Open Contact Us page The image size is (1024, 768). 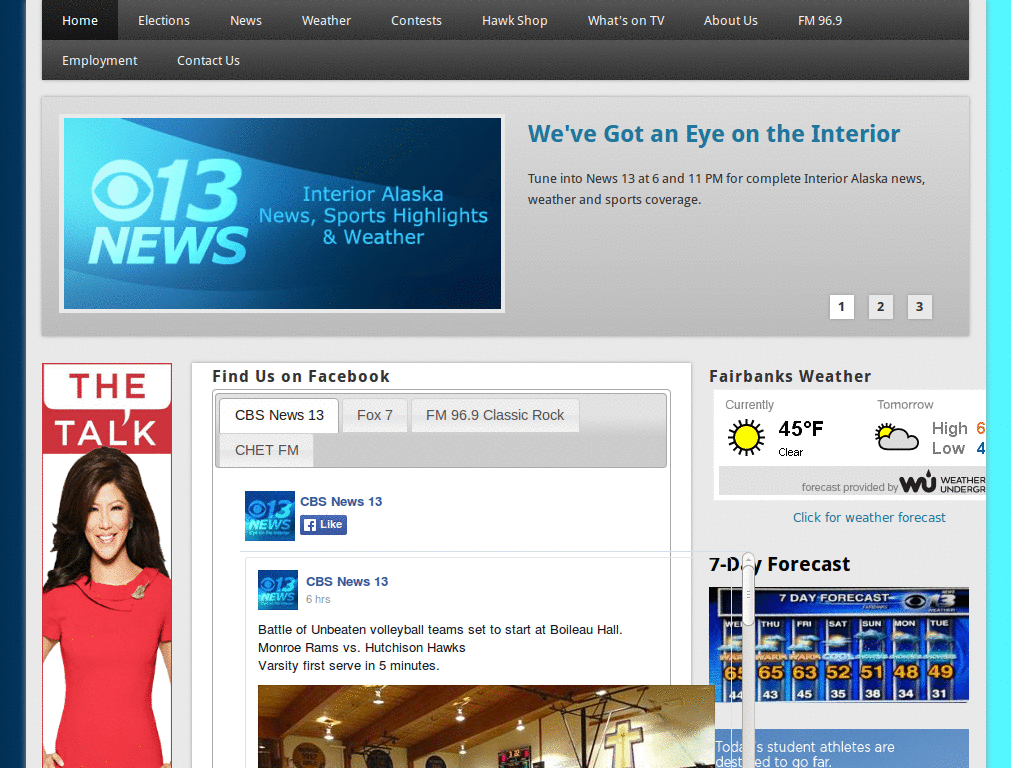click(x=208, y=60)
